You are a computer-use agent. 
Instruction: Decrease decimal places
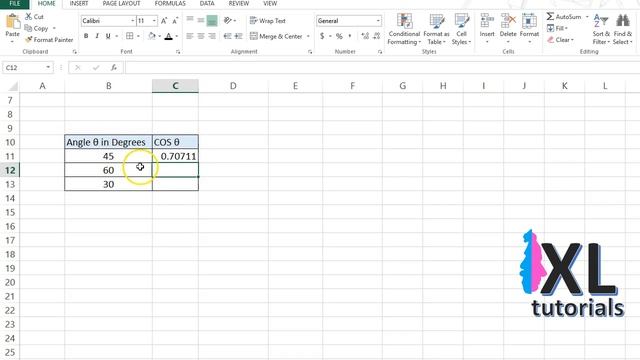click(377, 36)
